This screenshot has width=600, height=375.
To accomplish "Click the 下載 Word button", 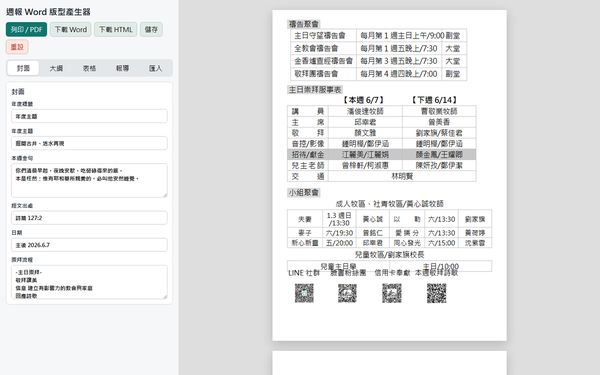I will point(70,29).
